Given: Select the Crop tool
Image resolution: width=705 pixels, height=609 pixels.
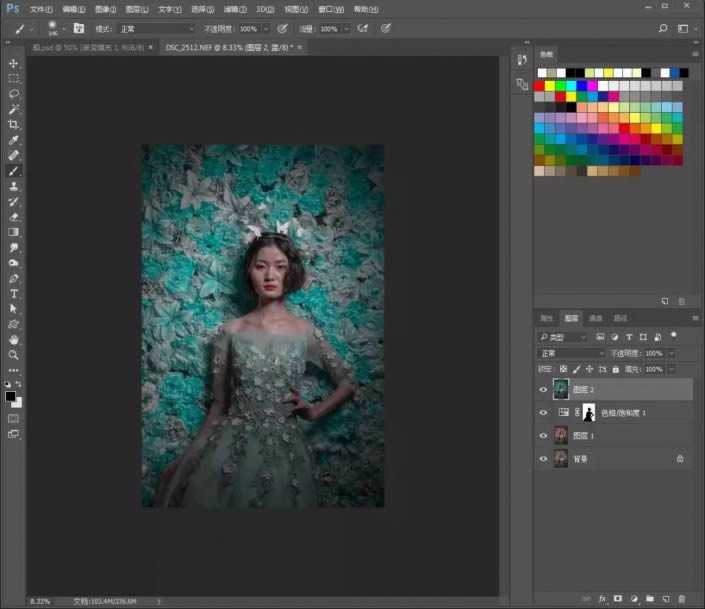Looking at the screenshot, I should tap(14, 124).
